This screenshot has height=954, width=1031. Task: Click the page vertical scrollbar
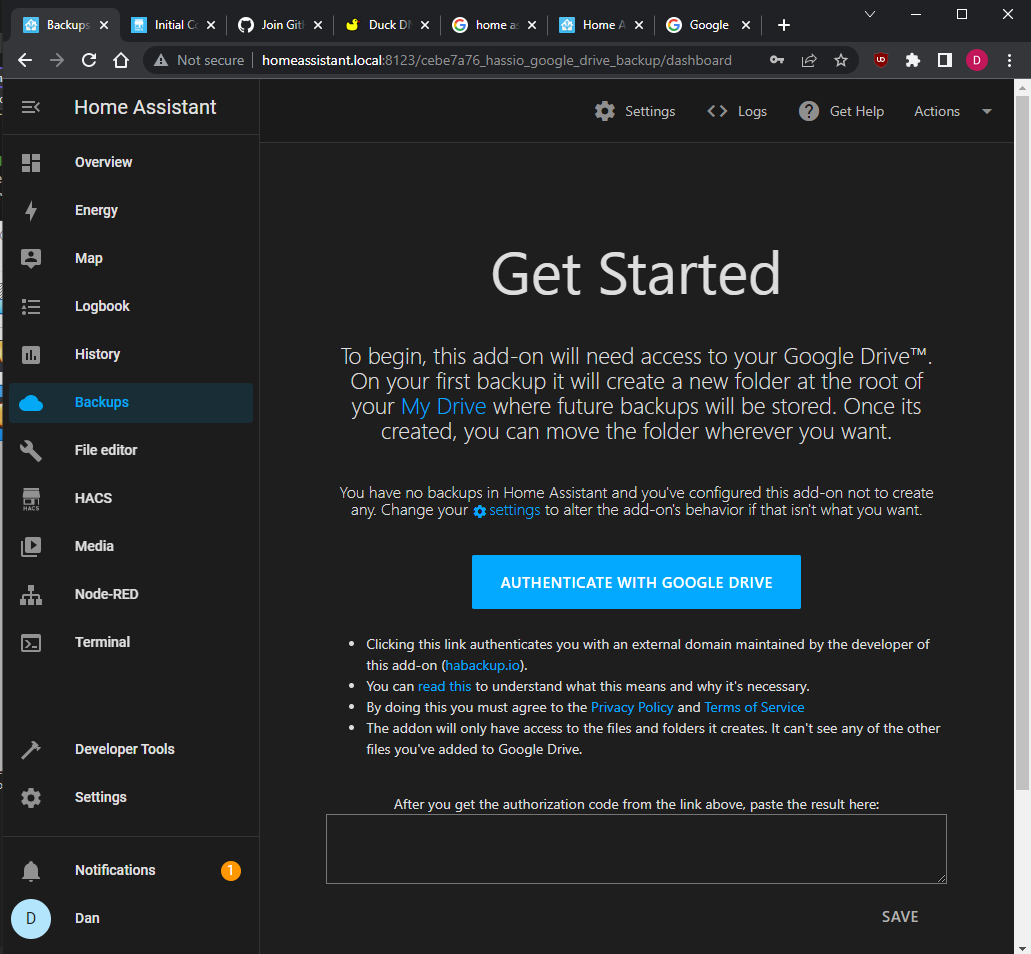point(1022,442)
